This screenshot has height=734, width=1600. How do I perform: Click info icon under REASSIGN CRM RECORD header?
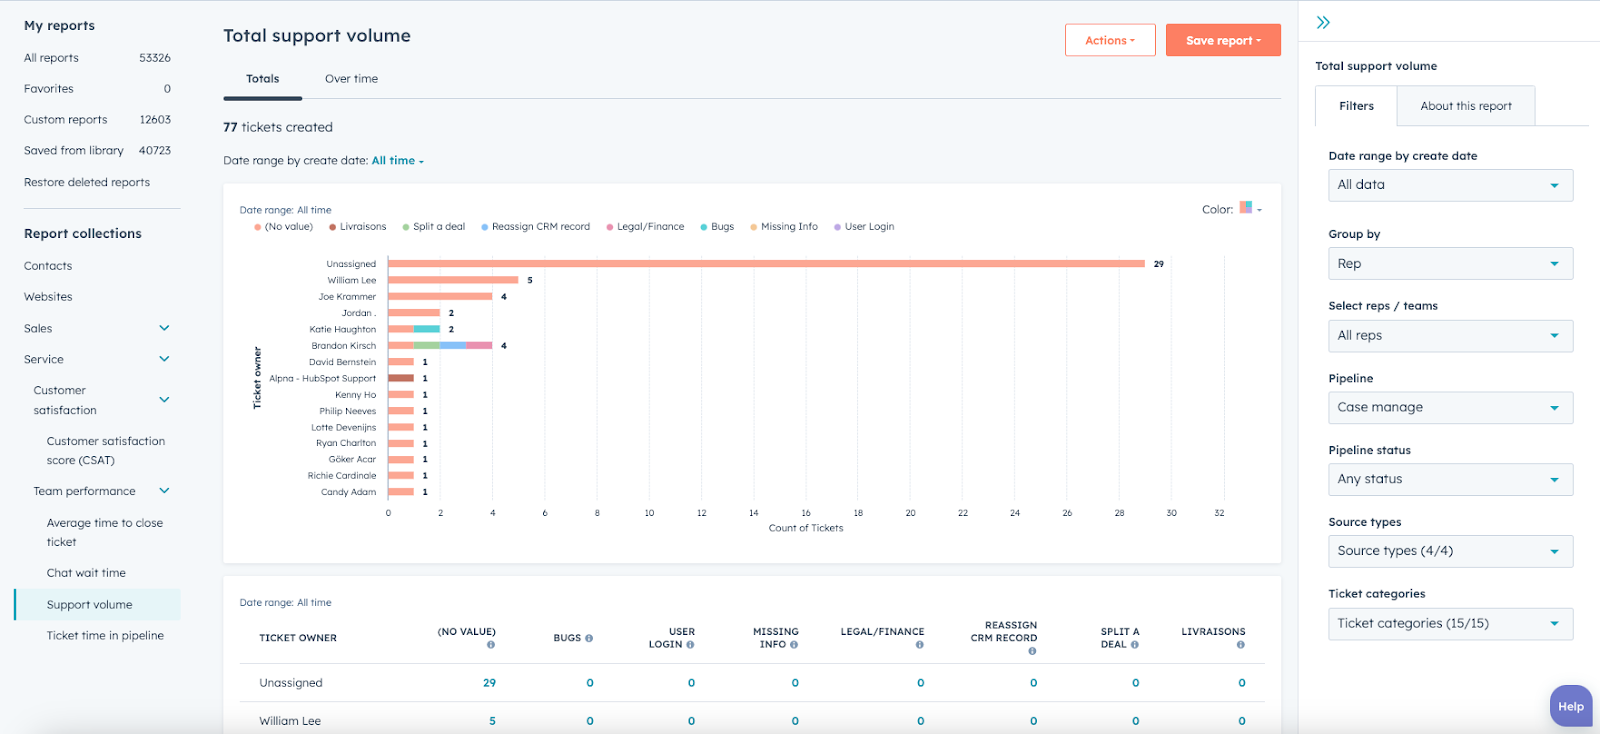pyautogui.click(x=1032, y=651)
